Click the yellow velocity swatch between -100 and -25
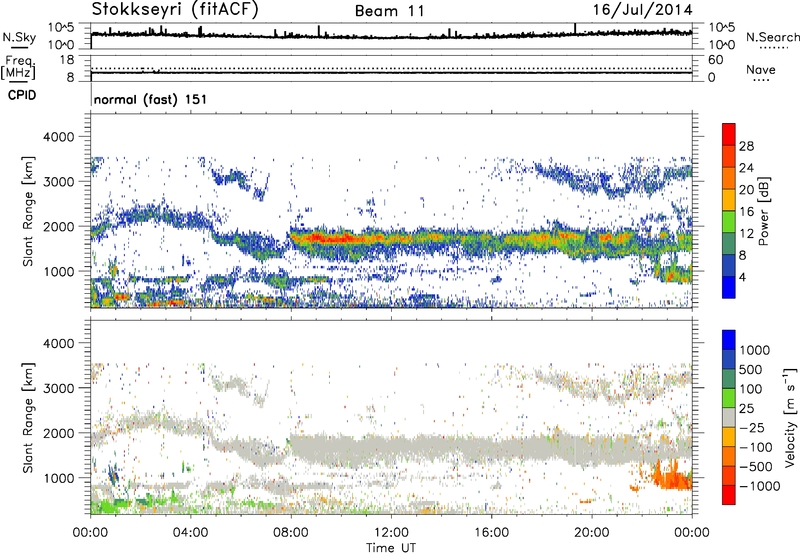Image resolution: width=800 pixels, height=554 pixels. 729,438
